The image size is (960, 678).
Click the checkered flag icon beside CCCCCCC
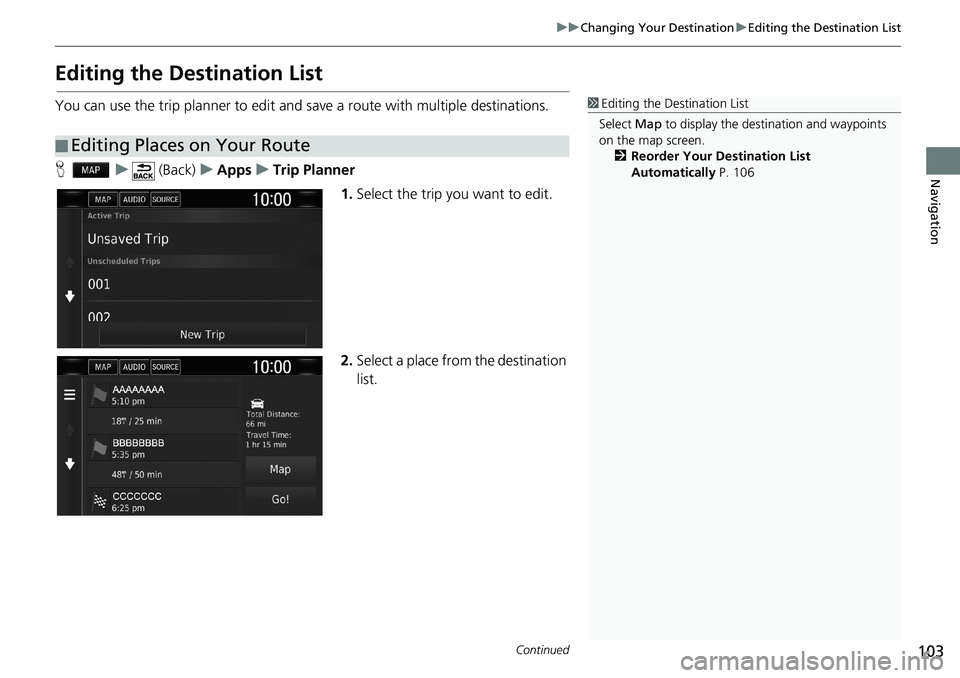[x=99, y=502]
